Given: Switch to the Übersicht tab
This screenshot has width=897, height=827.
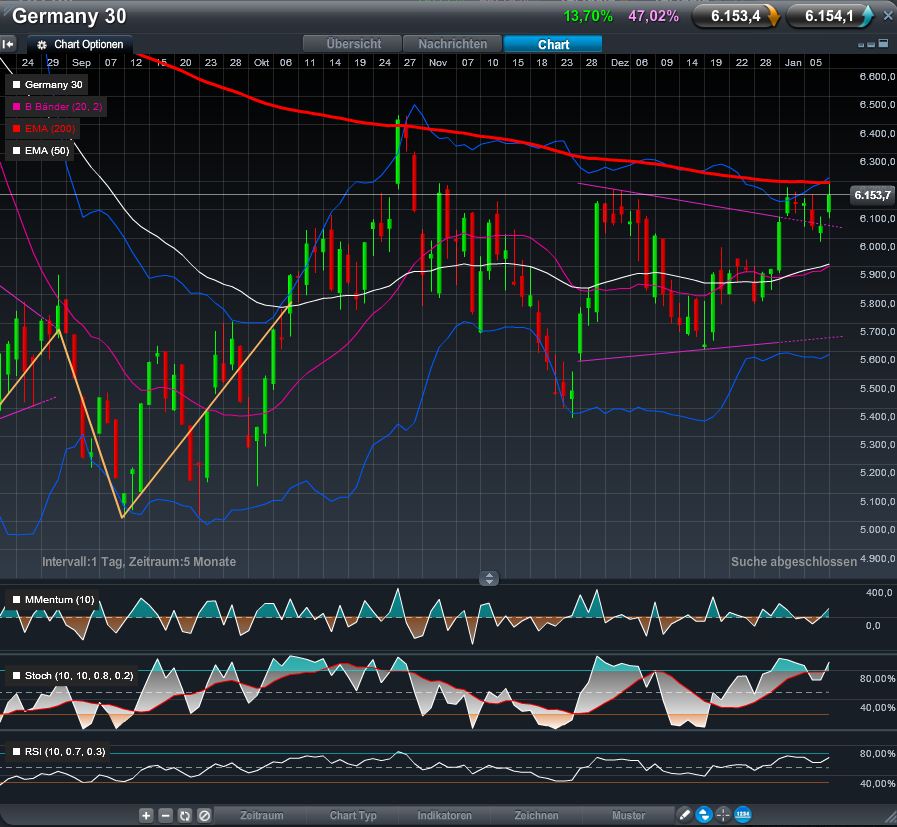Looking at the screenshot, I should point(353,44).
